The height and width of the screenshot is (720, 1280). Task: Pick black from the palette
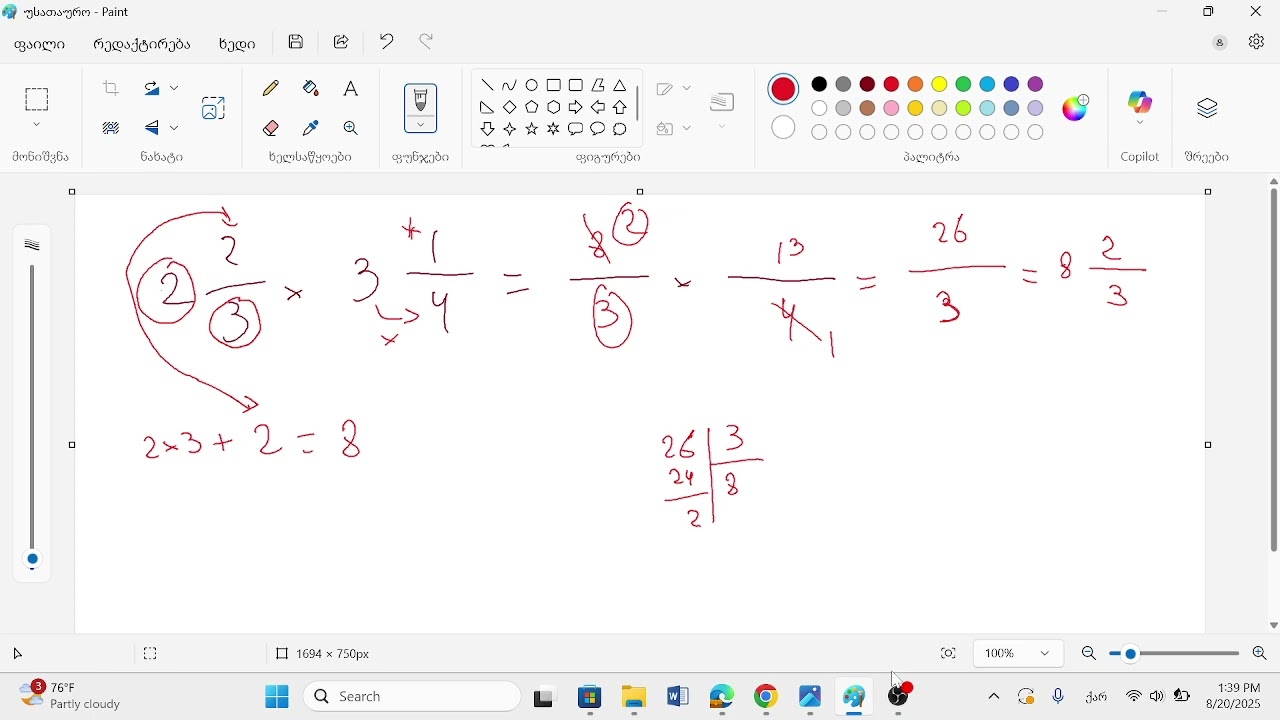820,85
